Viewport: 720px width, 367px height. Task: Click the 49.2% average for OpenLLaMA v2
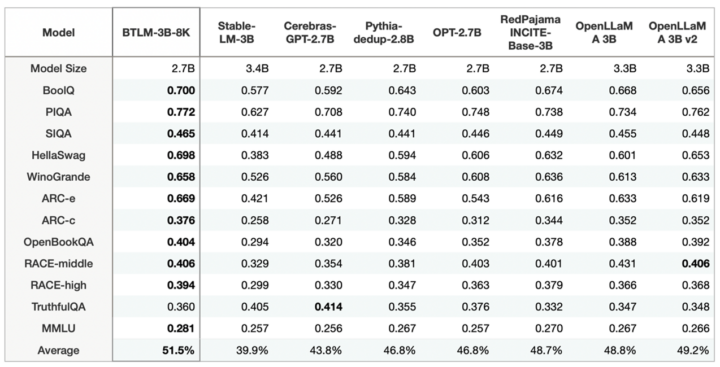point(693,350)
